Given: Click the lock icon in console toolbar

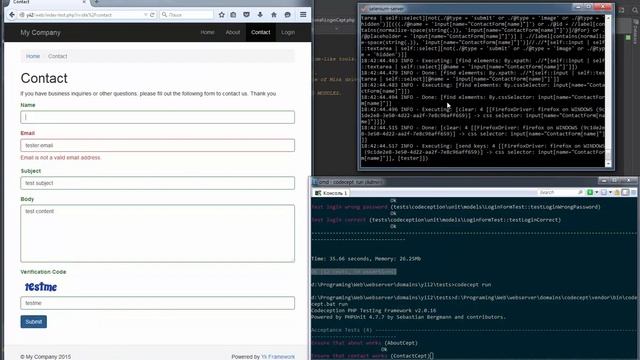Looking at the screenshot, I should [x=616, y=192].
